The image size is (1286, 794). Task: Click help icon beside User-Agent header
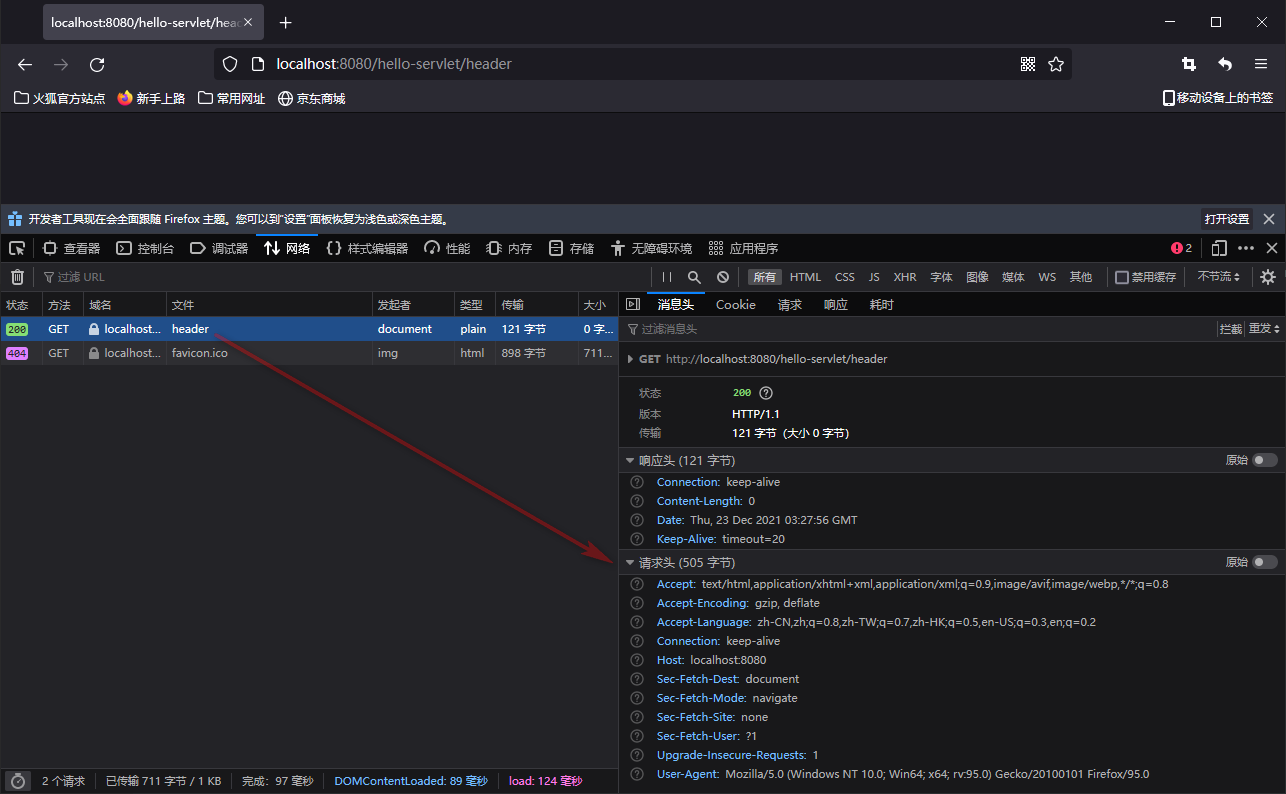point(637,774)
